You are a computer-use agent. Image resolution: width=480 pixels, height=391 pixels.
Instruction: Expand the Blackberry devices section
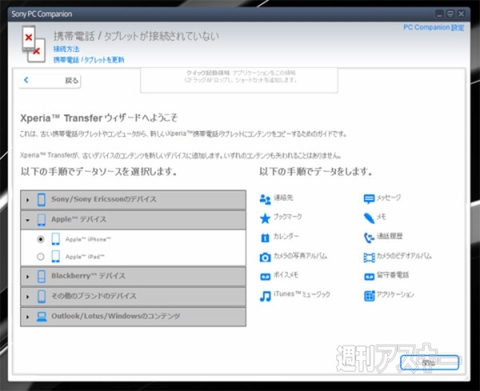28,277
